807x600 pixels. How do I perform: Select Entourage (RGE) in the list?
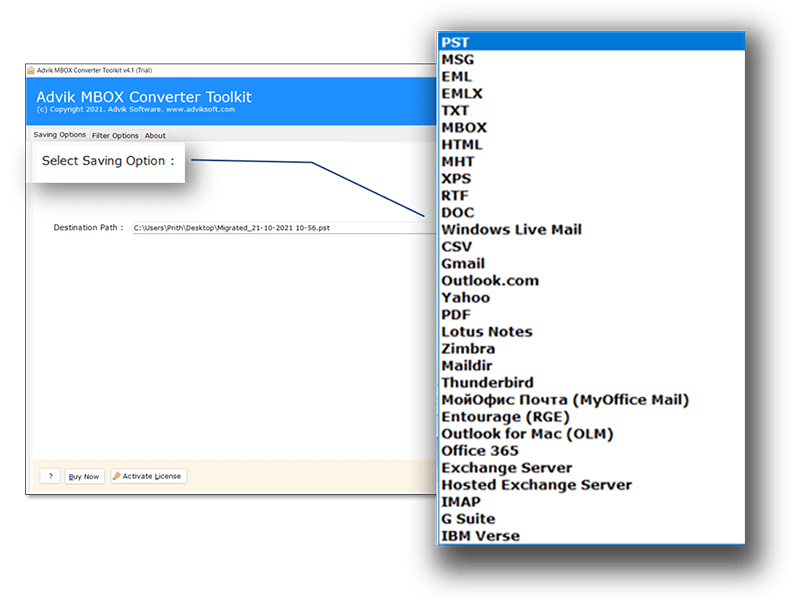pos(592,416)
